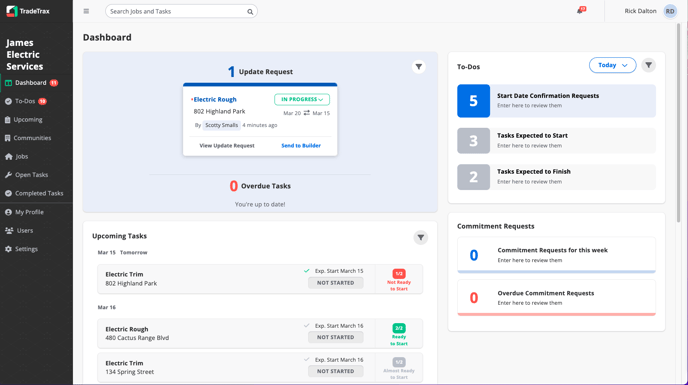This screenshot has height=385, width=688.
Task: Filter the Update Request panel
Action: pyautogui.click(x=419, y=67)
